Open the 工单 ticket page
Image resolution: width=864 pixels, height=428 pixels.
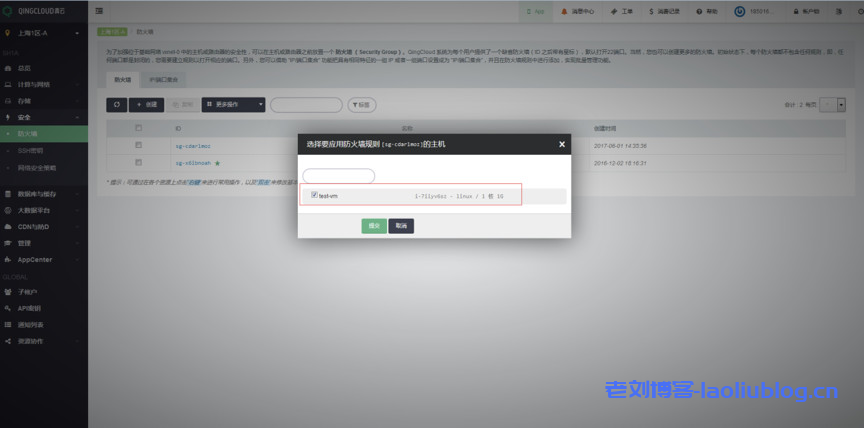point(622,12)
